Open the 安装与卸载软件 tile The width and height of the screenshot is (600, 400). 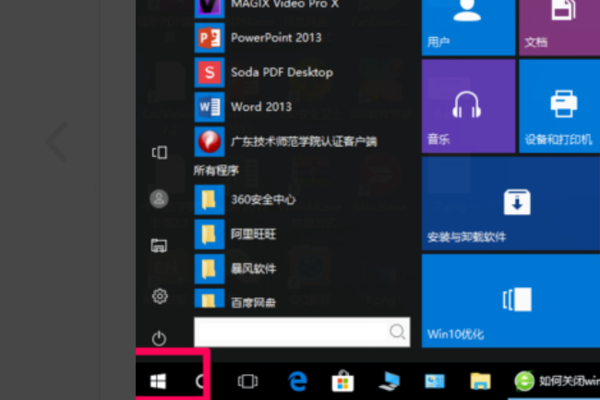click(511, 204)
